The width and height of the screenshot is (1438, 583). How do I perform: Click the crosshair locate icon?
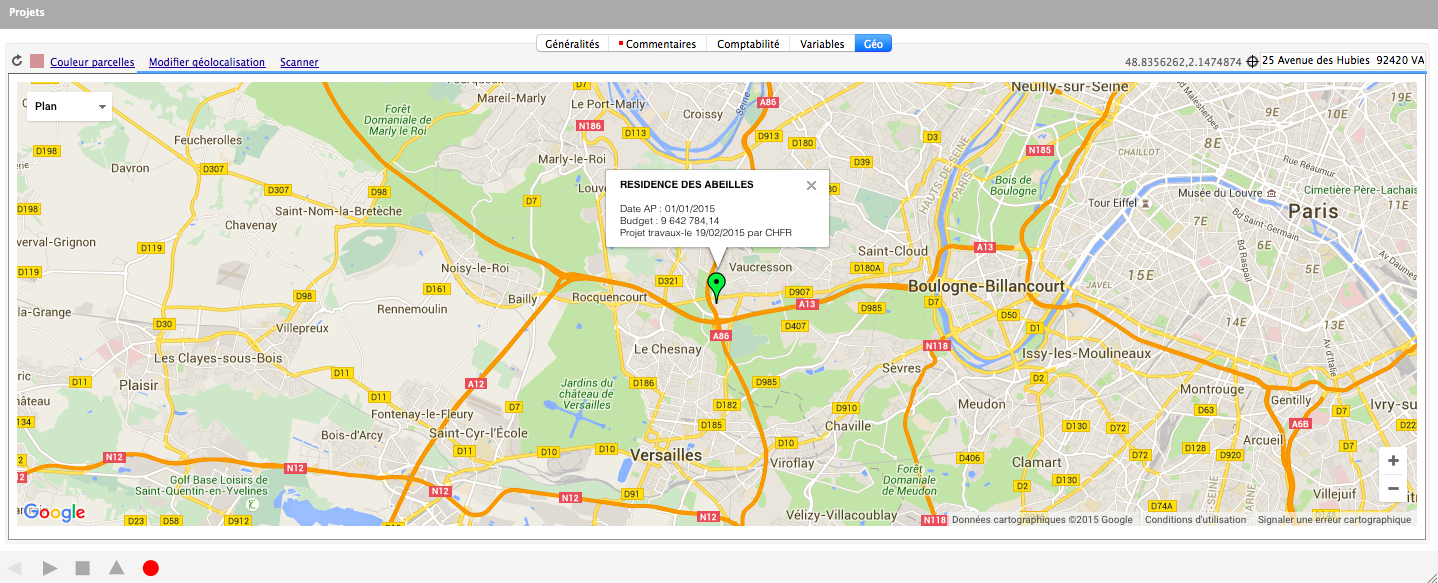[1252, 61]
